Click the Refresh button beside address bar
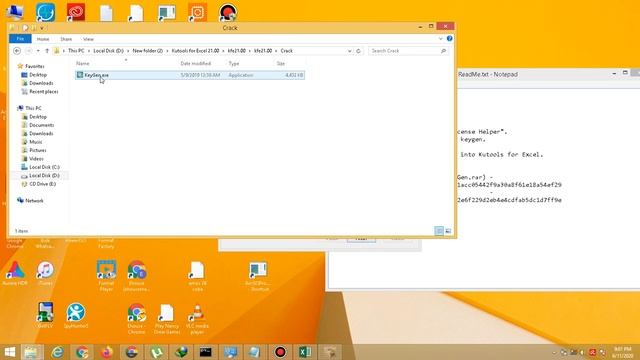 click(x=358, y=51)
